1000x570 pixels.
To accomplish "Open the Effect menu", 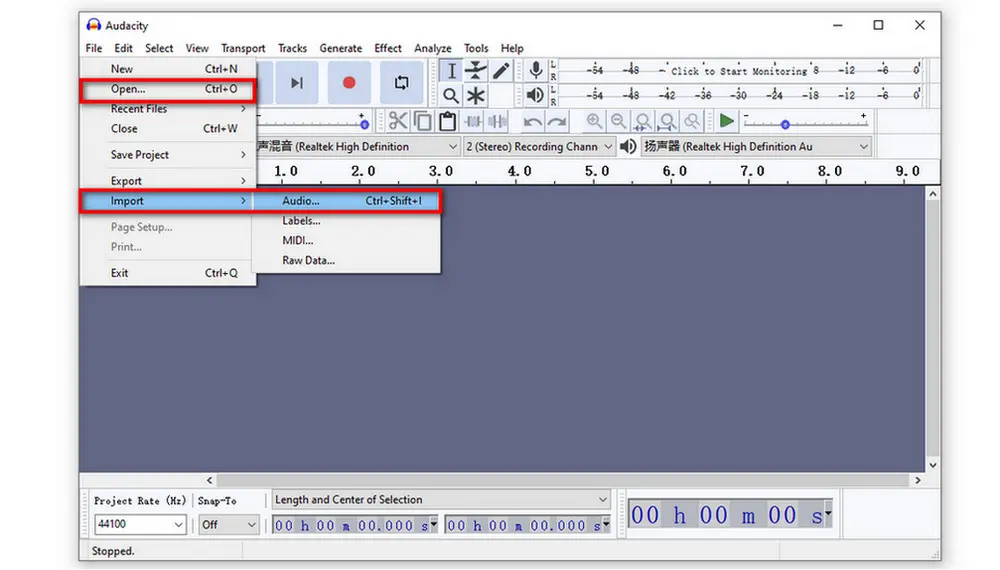I will coord(388,48).
